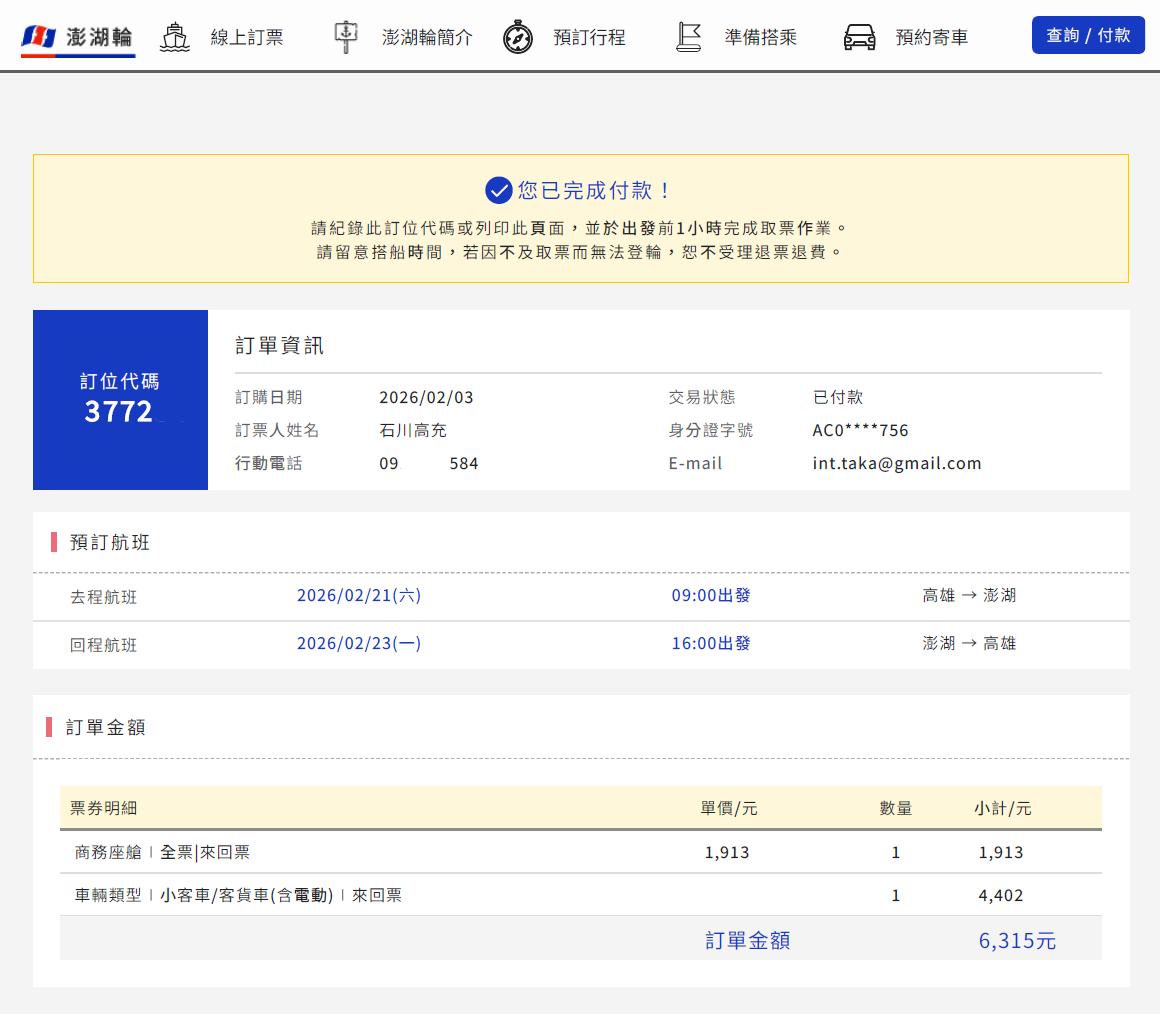Click the signpost icon for 澎湖輪簡介
This screenshot has width=1160, height=1014.
345,37
